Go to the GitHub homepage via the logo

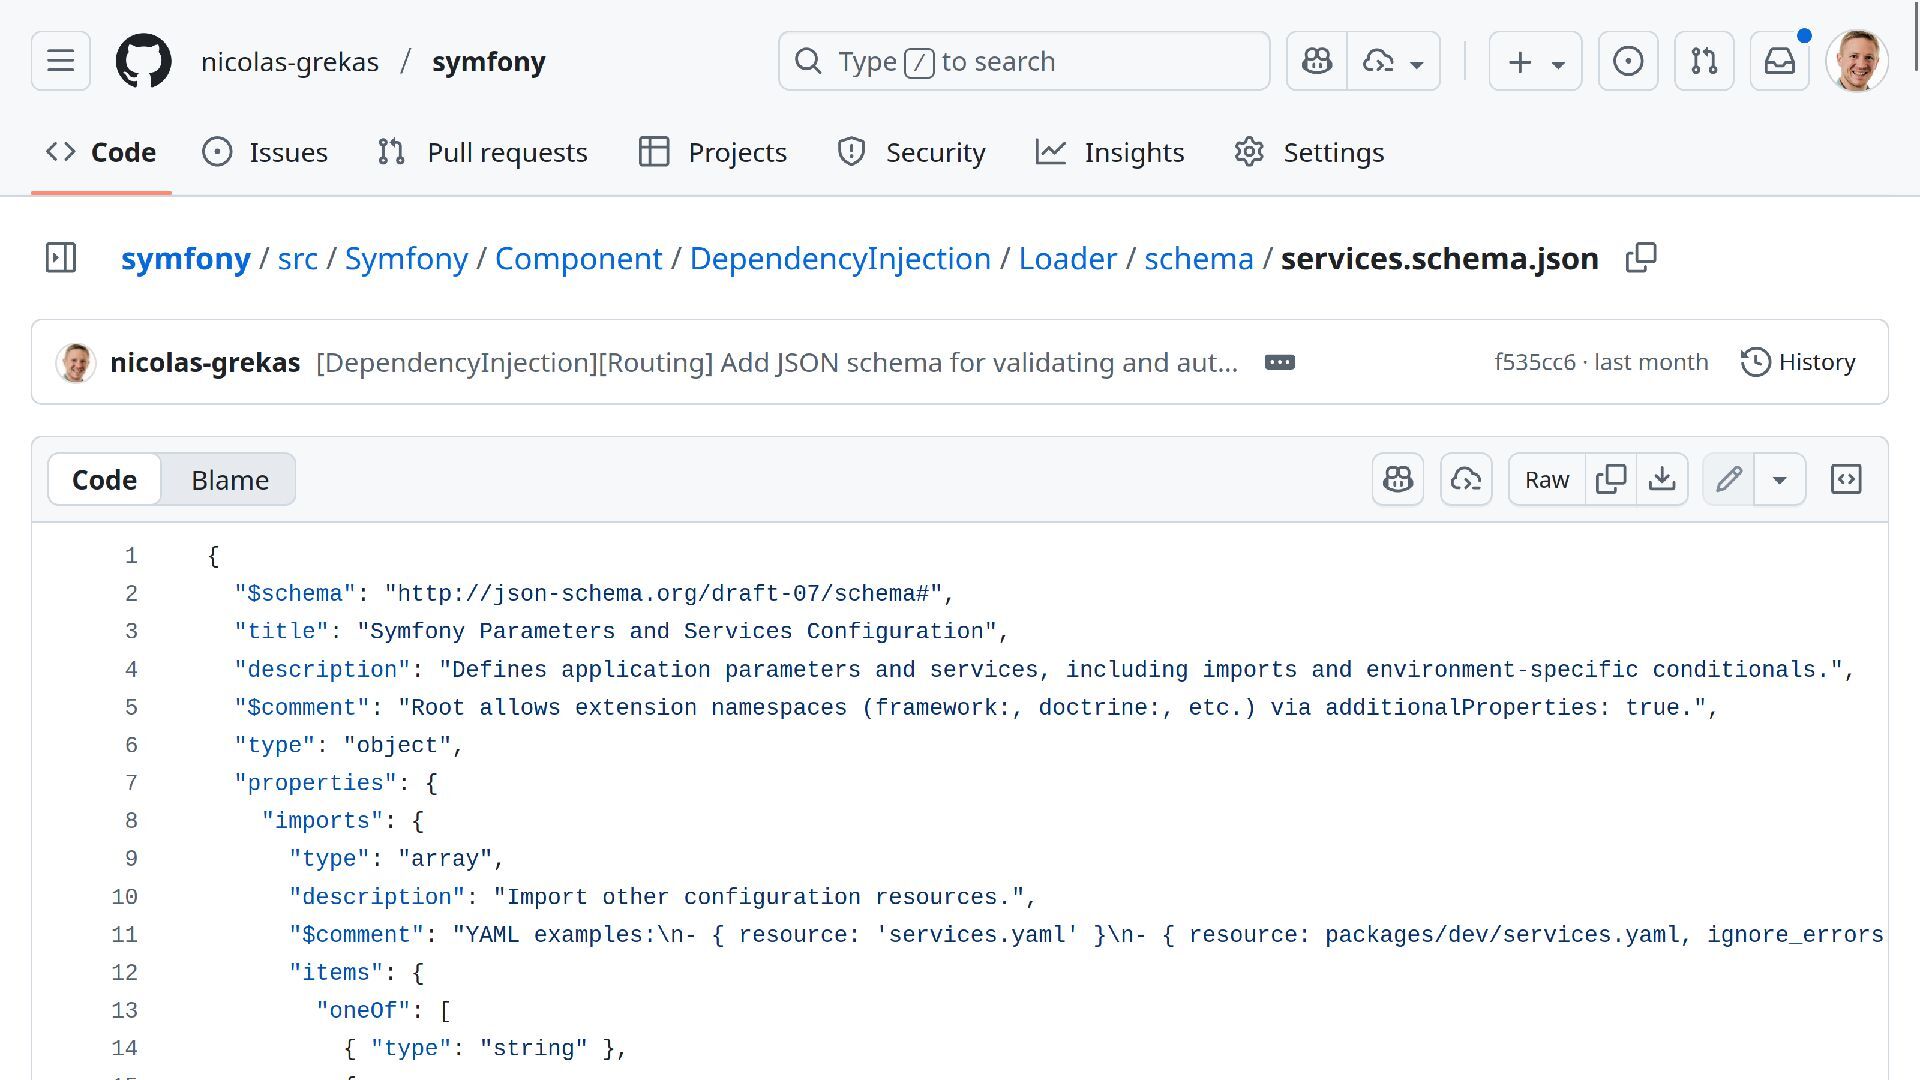tap(143, 61)
